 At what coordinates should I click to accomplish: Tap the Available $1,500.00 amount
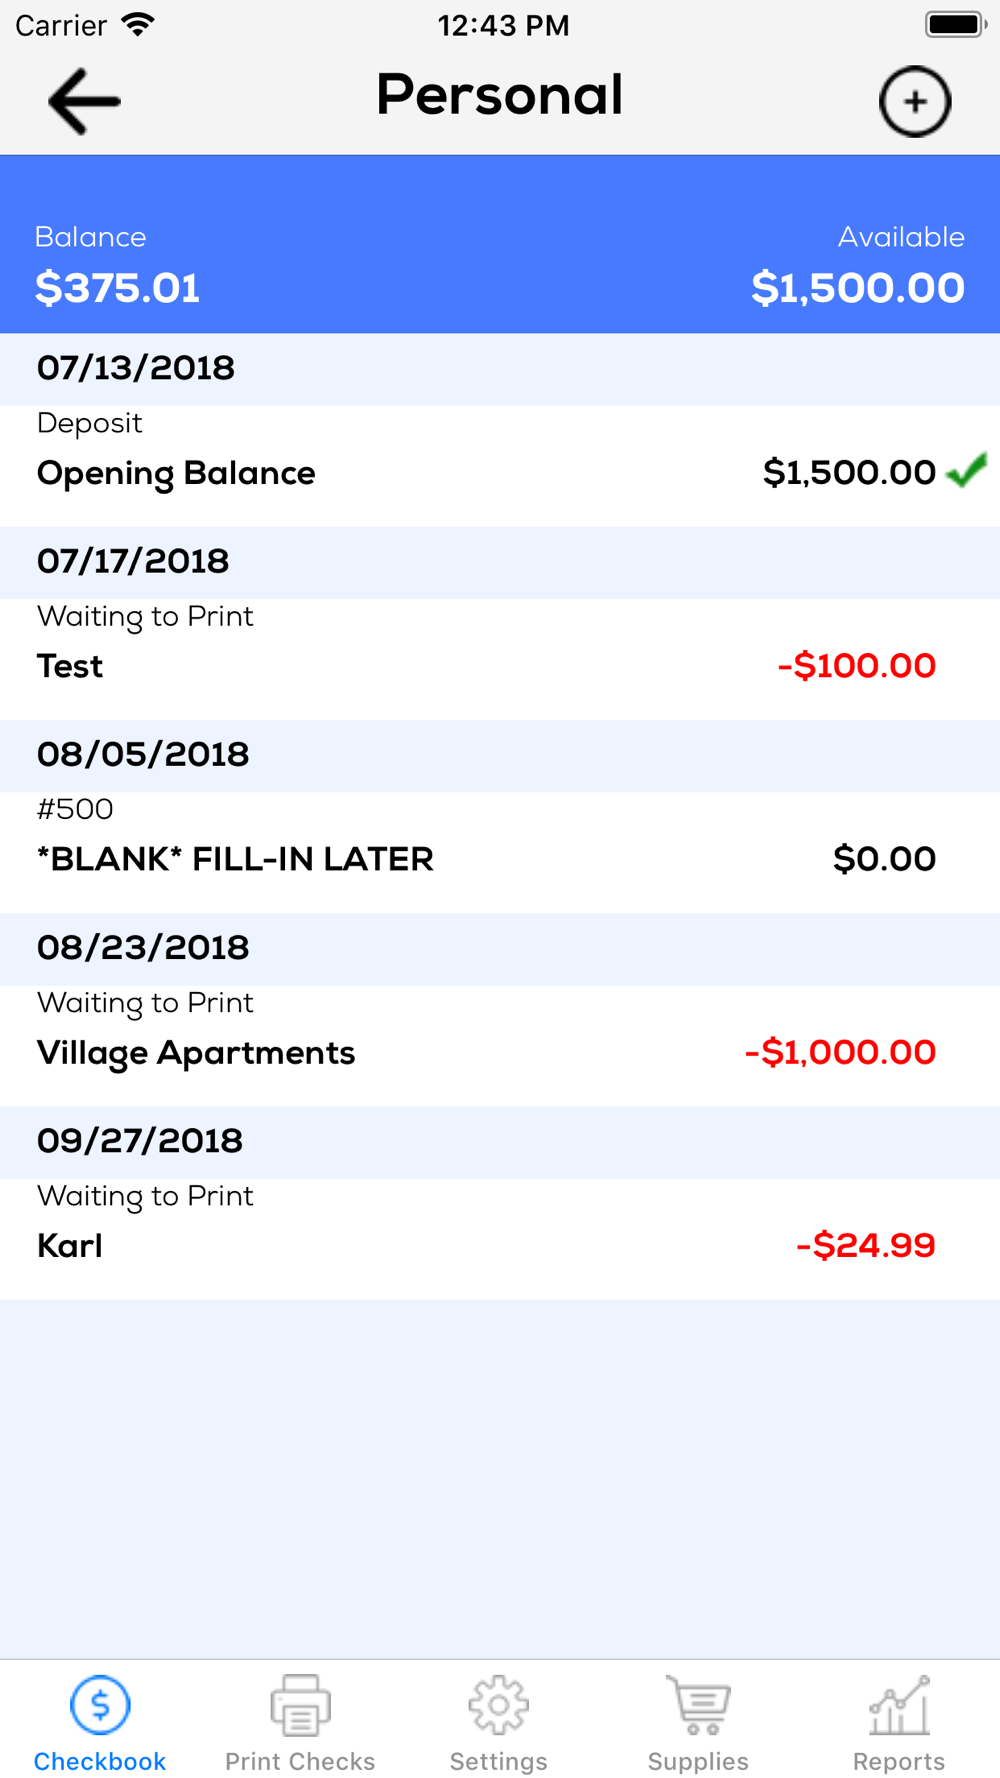click(858, 288)
